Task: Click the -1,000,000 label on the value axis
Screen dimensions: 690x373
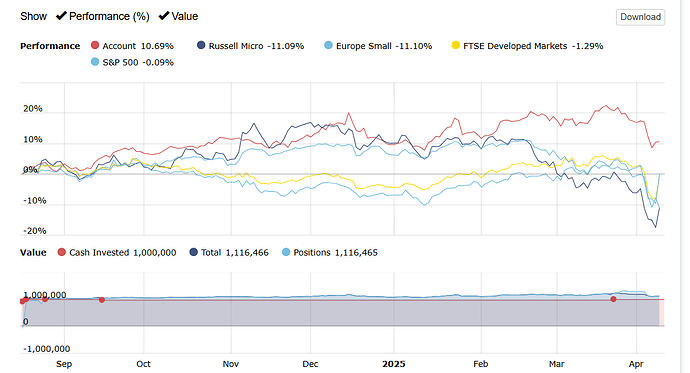Action: (47, 349)
